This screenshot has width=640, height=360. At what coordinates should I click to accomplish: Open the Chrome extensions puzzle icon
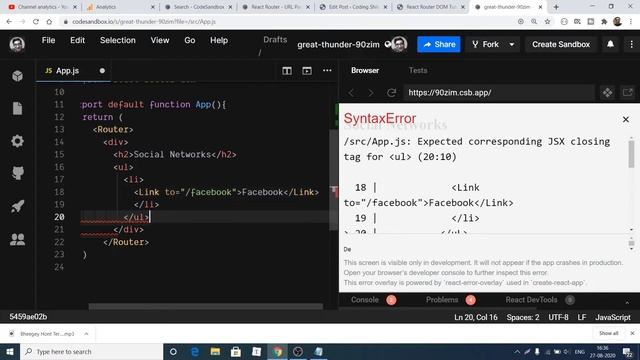click(604, 22)
